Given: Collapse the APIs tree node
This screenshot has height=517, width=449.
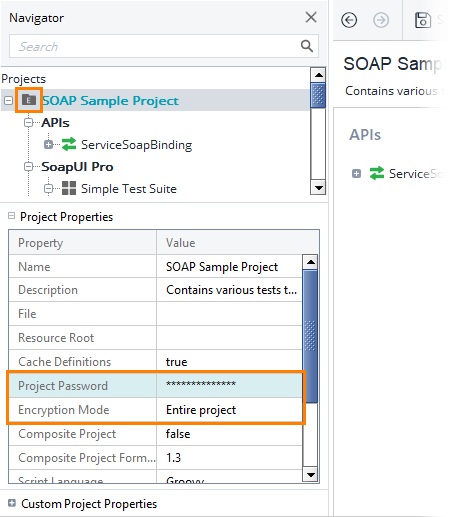Looking at the screenshot, I should [29, 122].
